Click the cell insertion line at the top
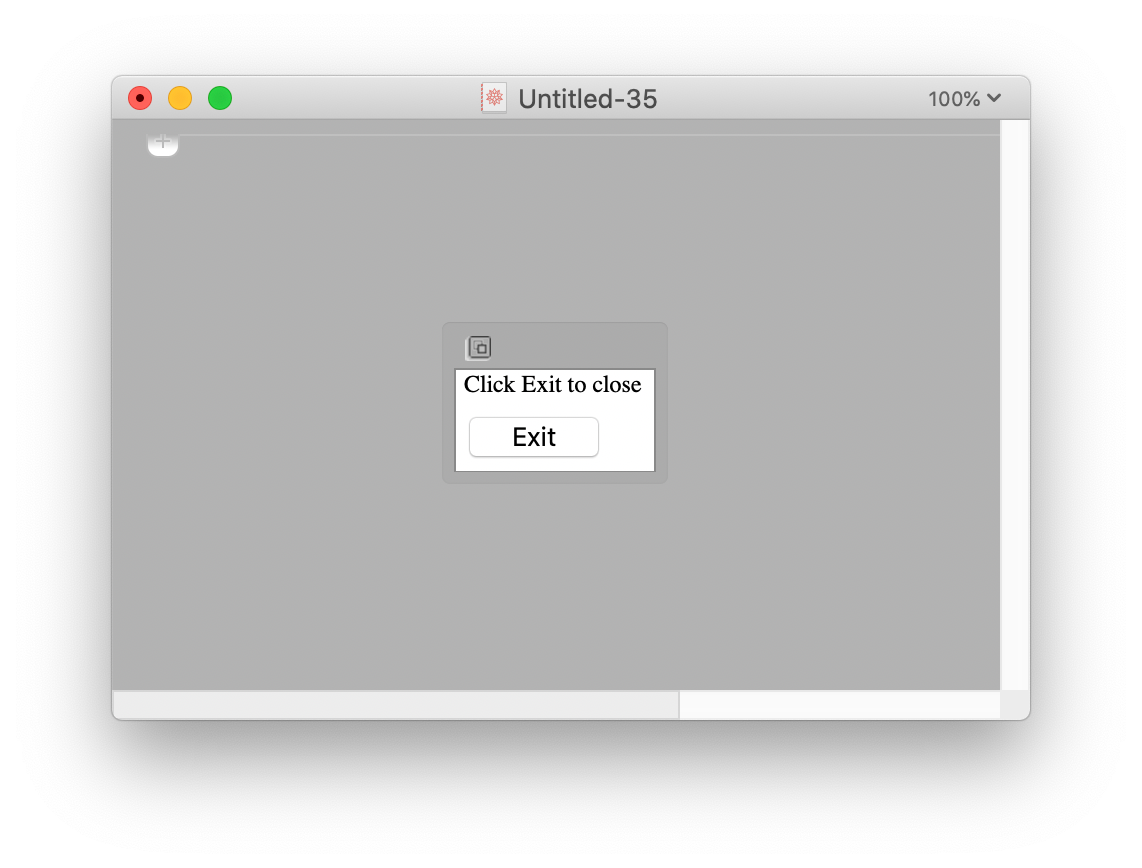The width and height of the screenshot is (1142, 868). tap(588, 135)
